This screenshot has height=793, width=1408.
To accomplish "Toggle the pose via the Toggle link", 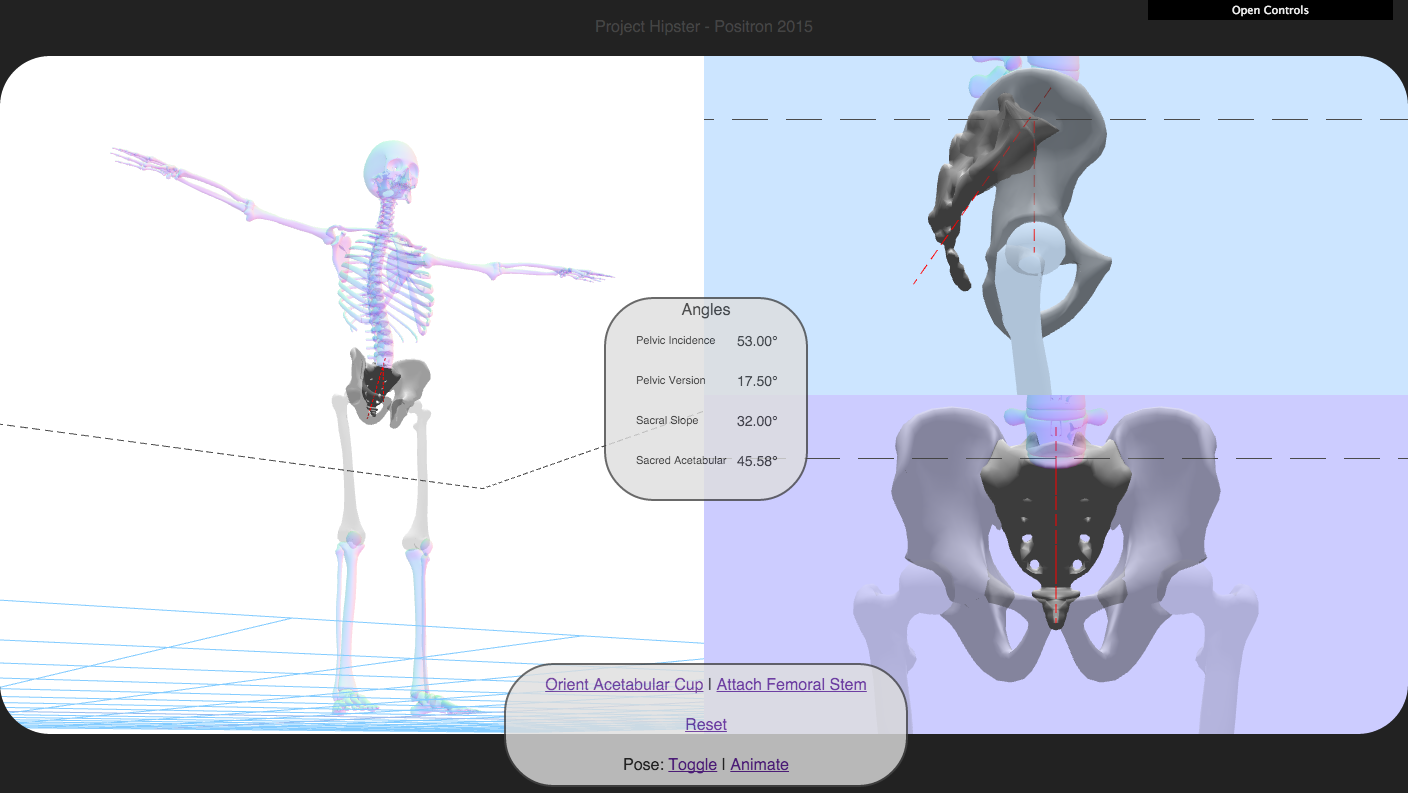I will pyautogui.click(x=692, y=764).
